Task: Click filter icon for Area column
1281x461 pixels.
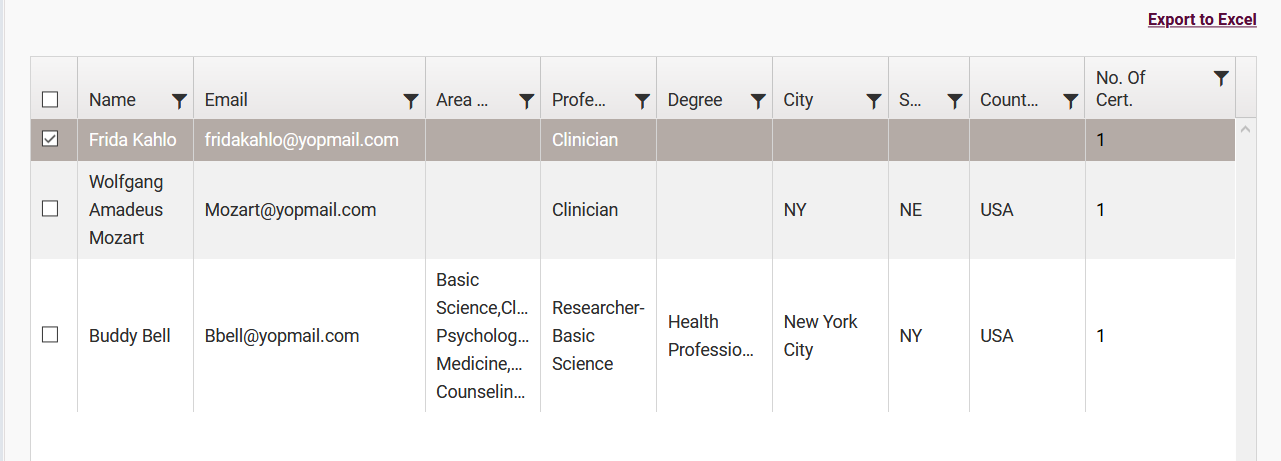Action: tap(527, 100)
